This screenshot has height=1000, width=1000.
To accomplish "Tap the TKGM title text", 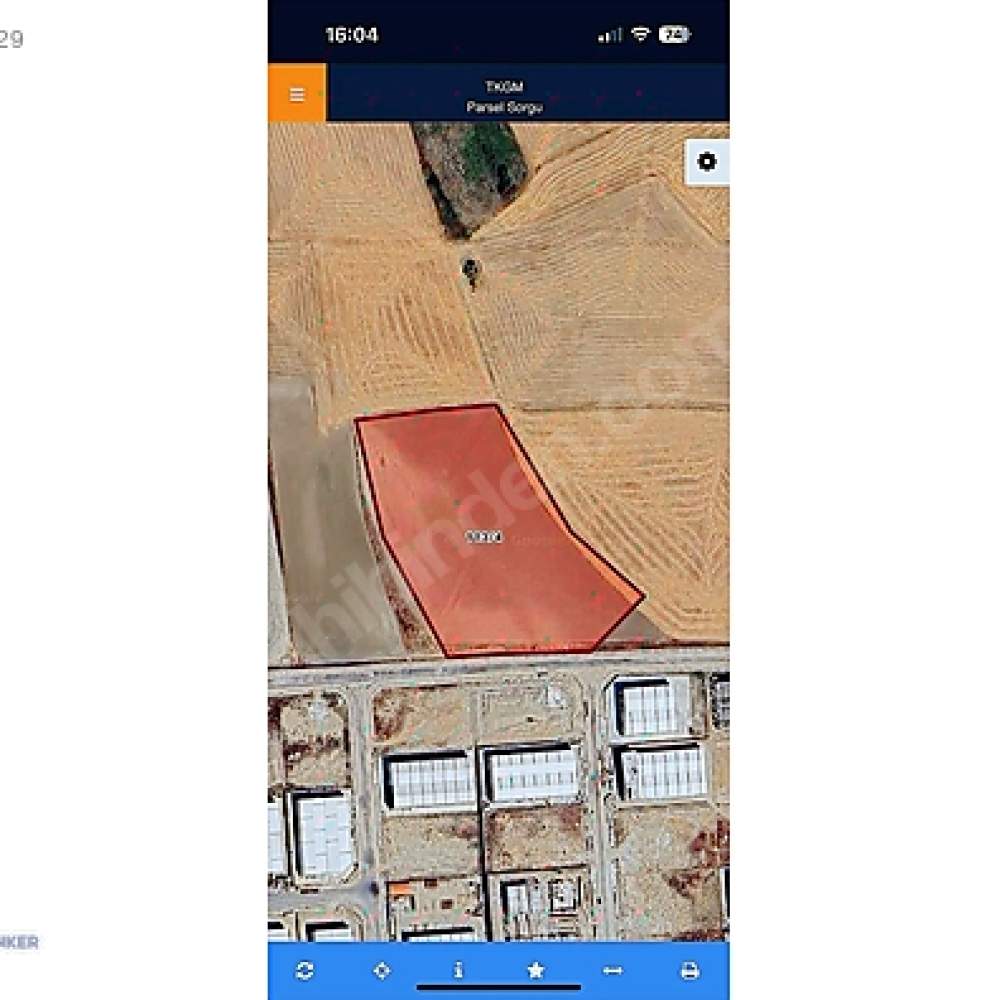I will tap(504, 86).
